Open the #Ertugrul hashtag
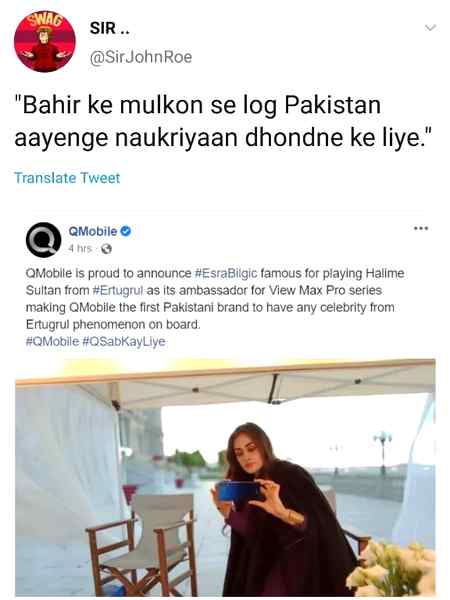The image size is (450, 600). (x=118, y=290)
